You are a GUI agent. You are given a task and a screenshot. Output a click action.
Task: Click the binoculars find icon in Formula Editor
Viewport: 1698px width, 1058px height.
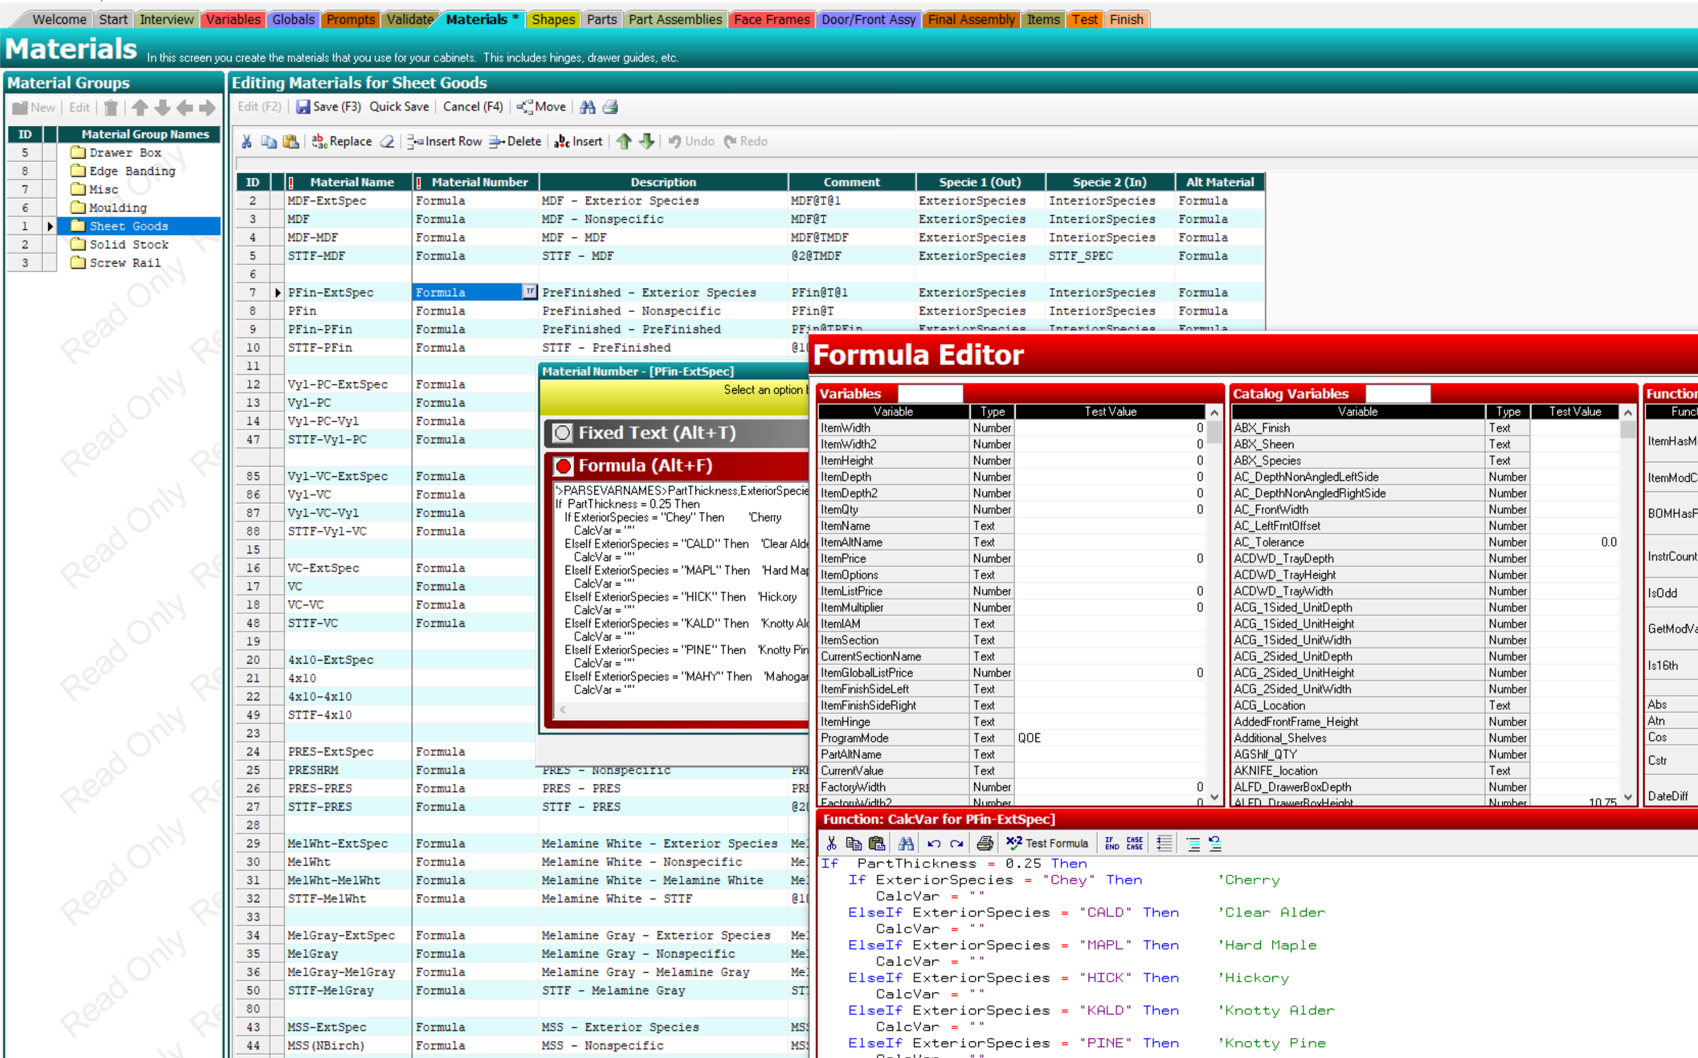(905, 843)
